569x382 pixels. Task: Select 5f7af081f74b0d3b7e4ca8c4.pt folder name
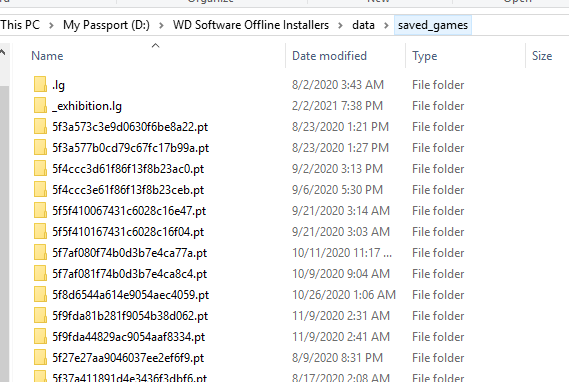(130, 274)
